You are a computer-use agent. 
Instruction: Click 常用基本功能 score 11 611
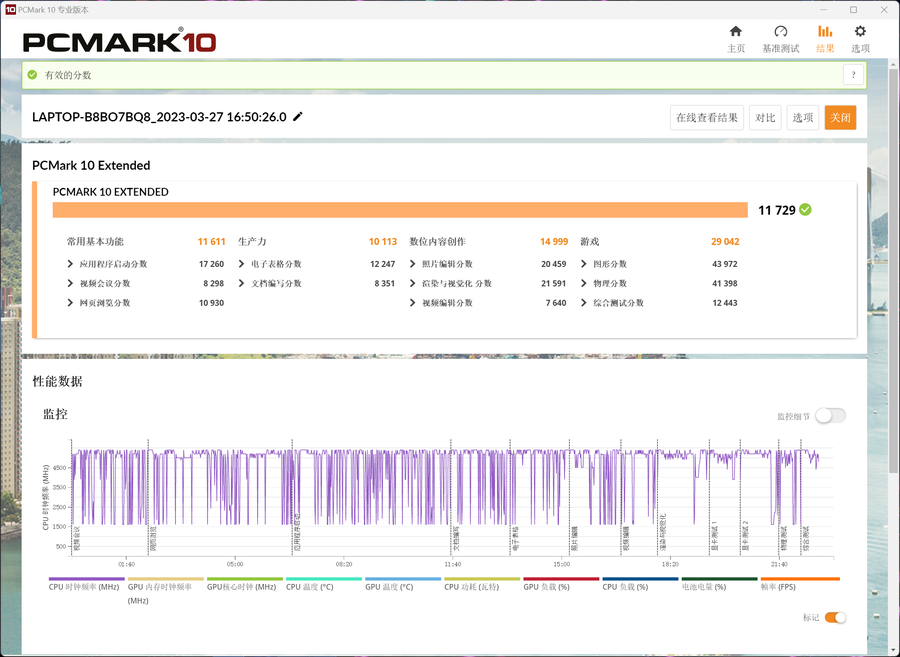click(x=211, y=242)
